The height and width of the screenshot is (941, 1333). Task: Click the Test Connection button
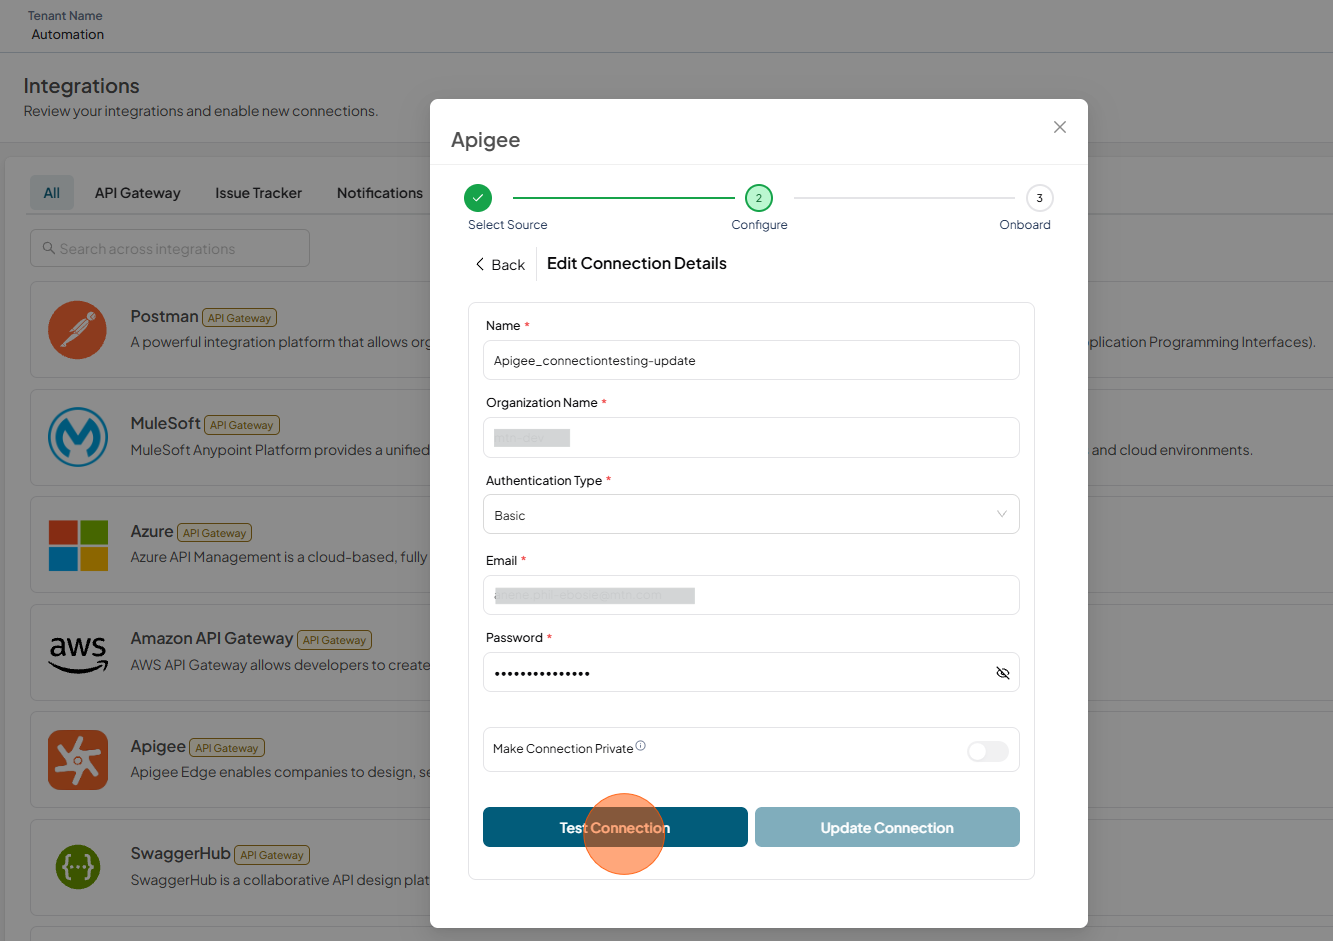615,827
